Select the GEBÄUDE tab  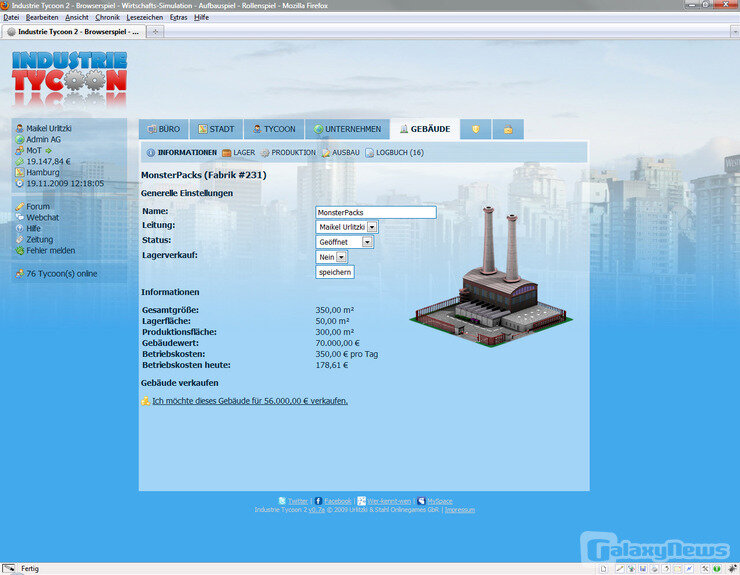[425, 129]
